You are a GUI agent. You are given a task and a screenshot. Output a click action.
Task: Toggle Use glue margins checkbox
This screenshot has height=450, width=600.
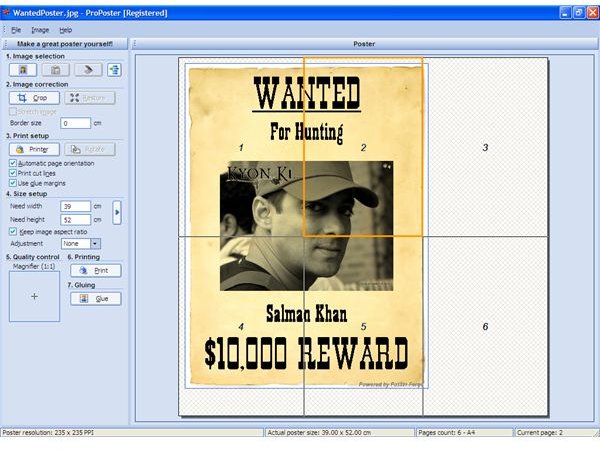(x=13, y=183)
